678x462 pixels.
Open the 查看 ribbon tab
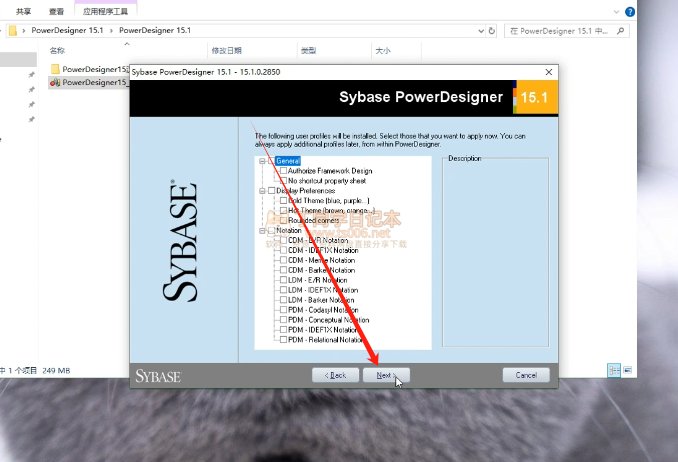[59, 10]
